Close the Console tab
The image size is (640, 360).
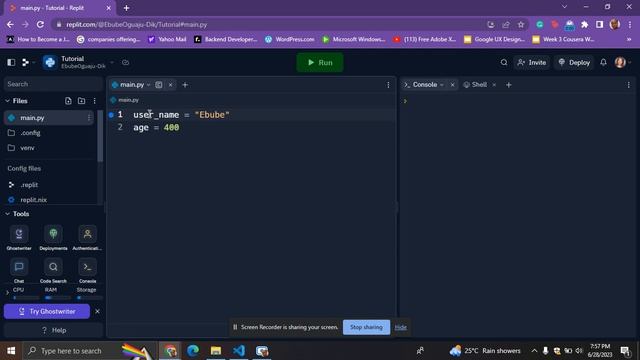tap(452, 85)
